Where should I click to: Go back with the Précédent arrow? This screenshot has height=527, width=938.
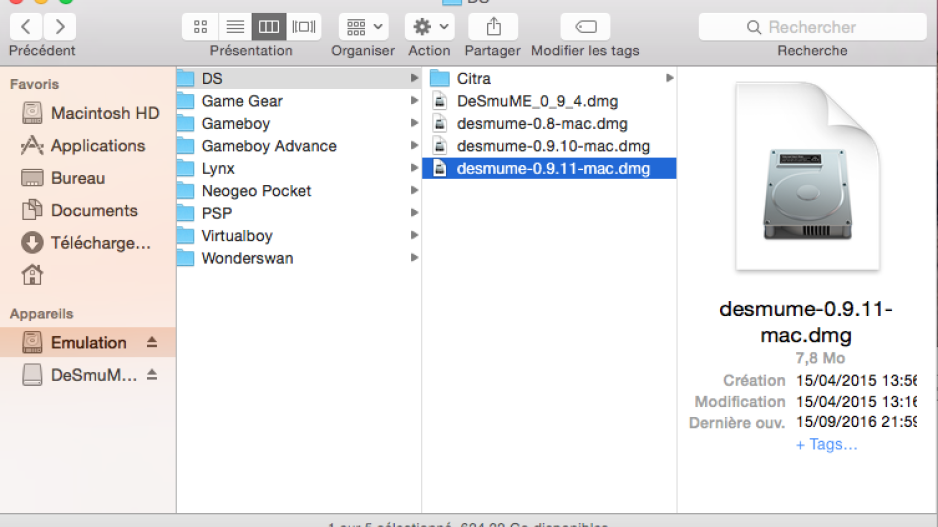click(x=26, y=27)
